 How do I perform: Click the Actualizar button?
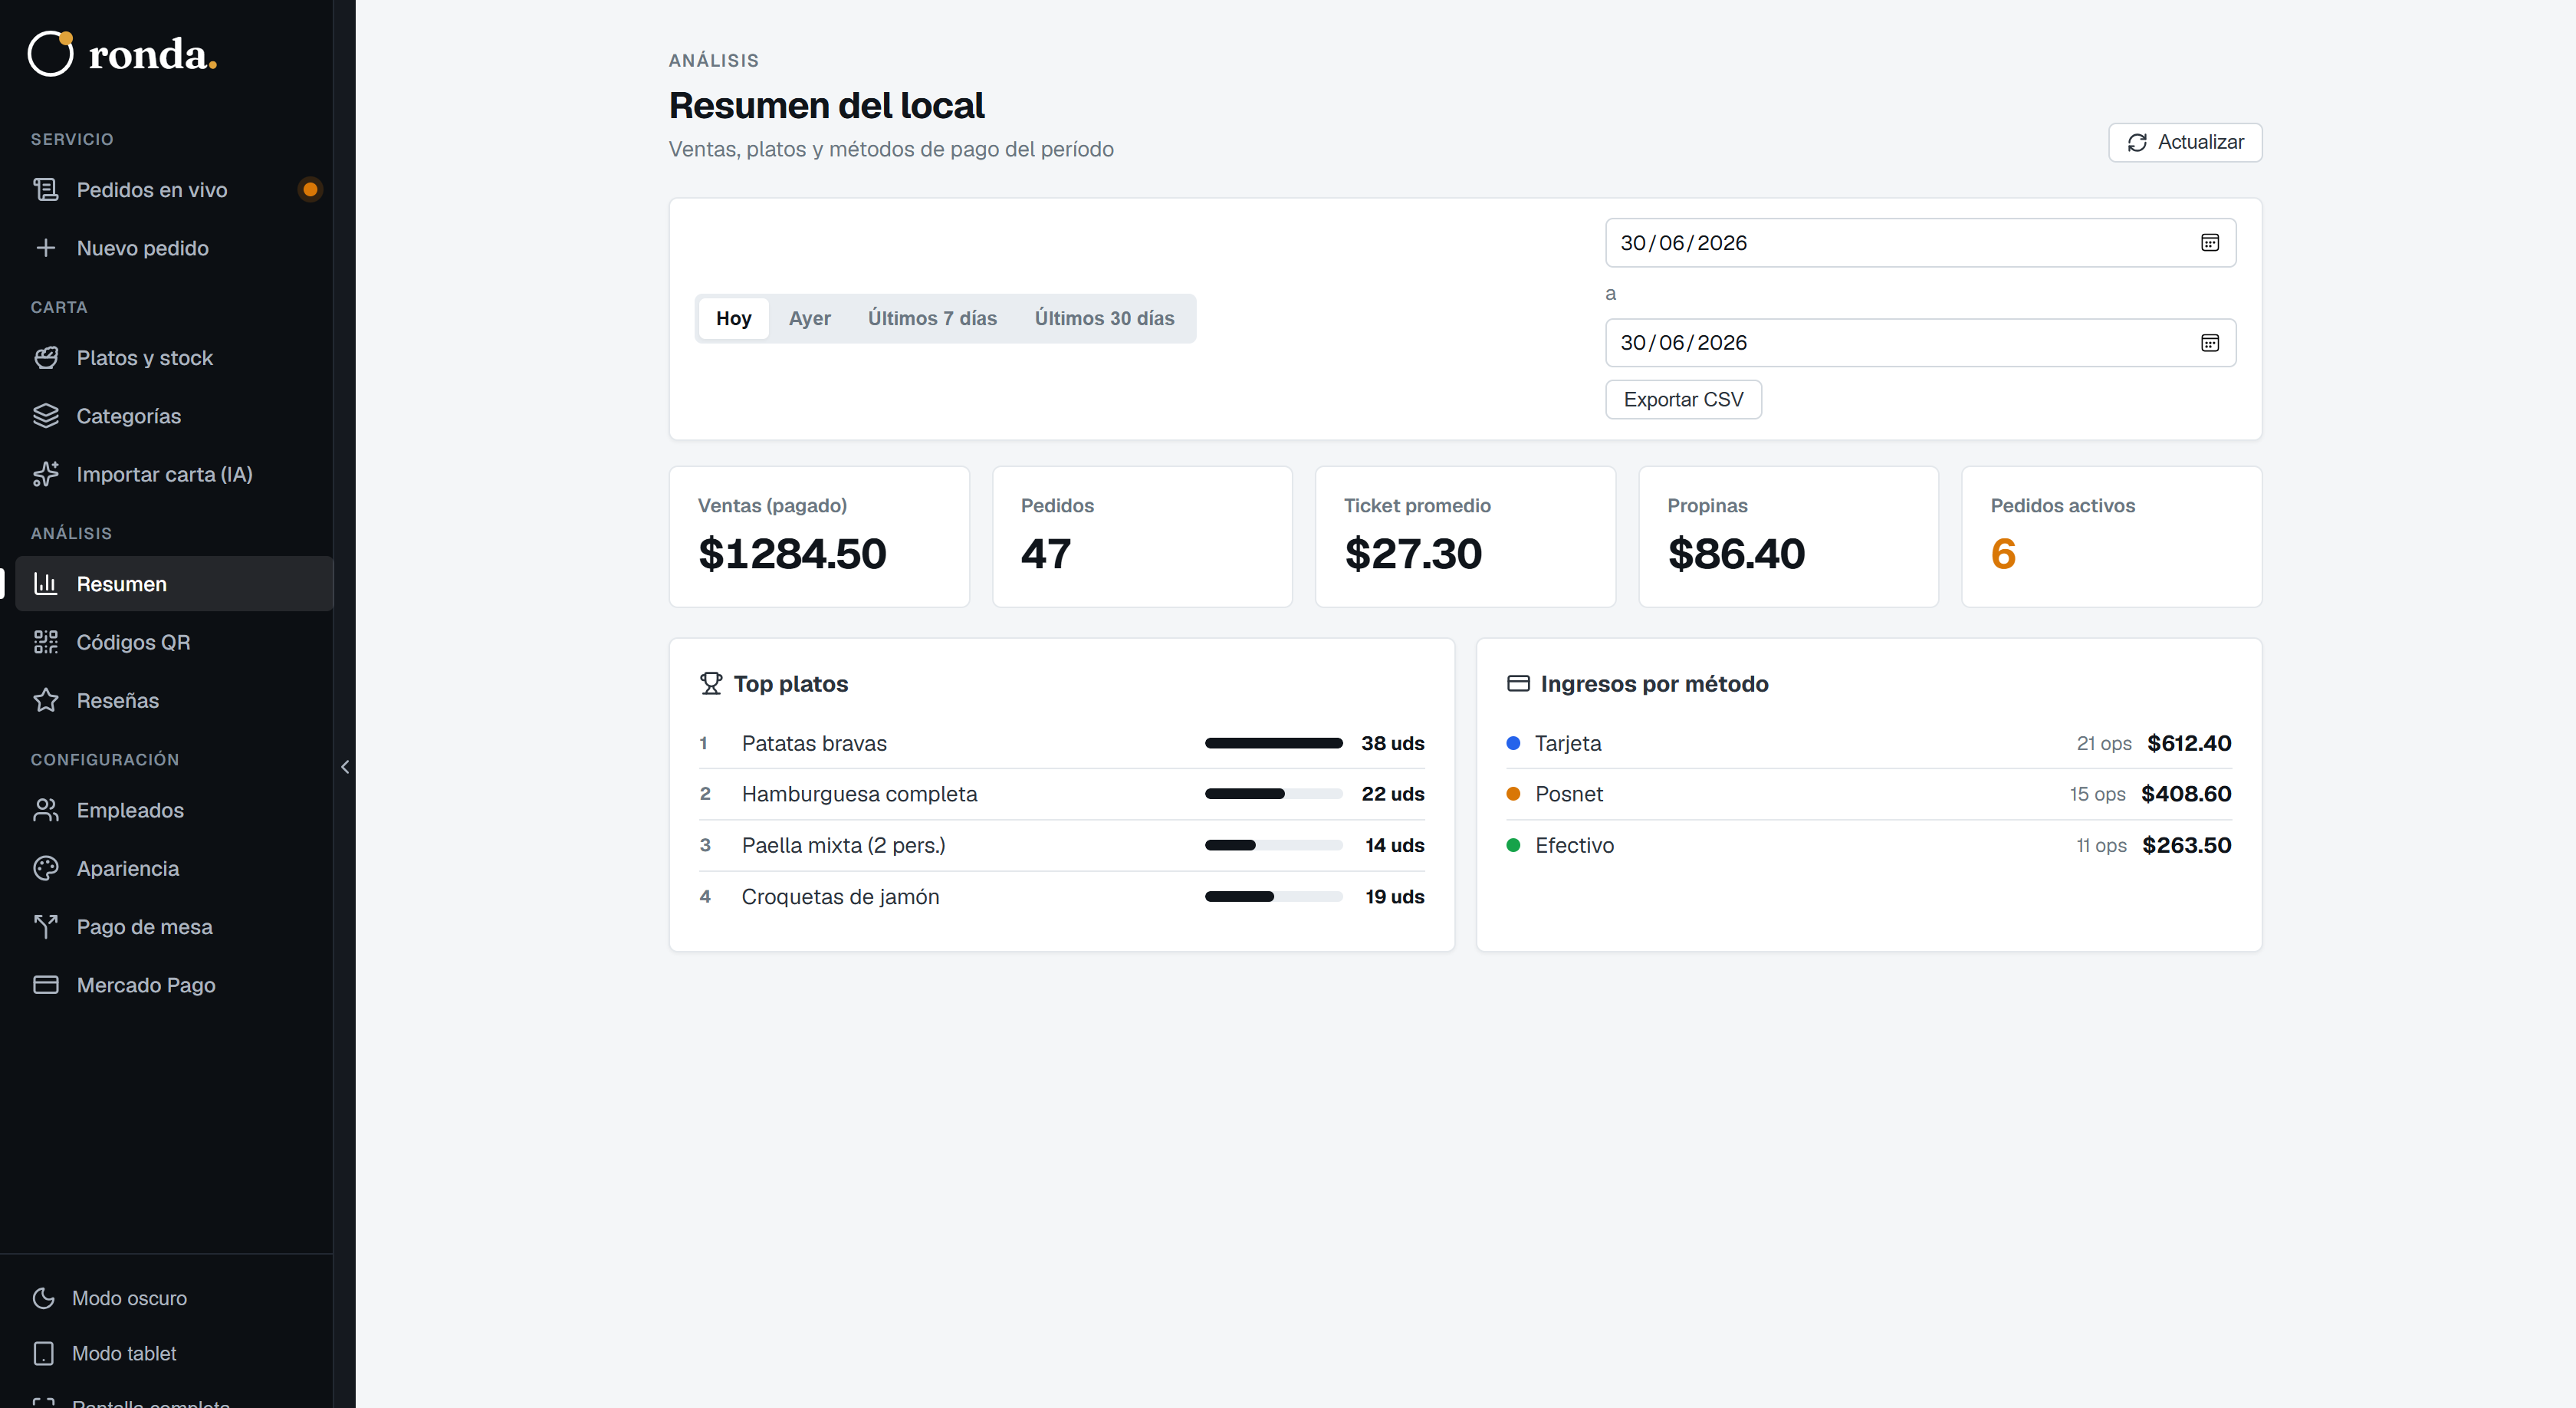click(2185, 142)
